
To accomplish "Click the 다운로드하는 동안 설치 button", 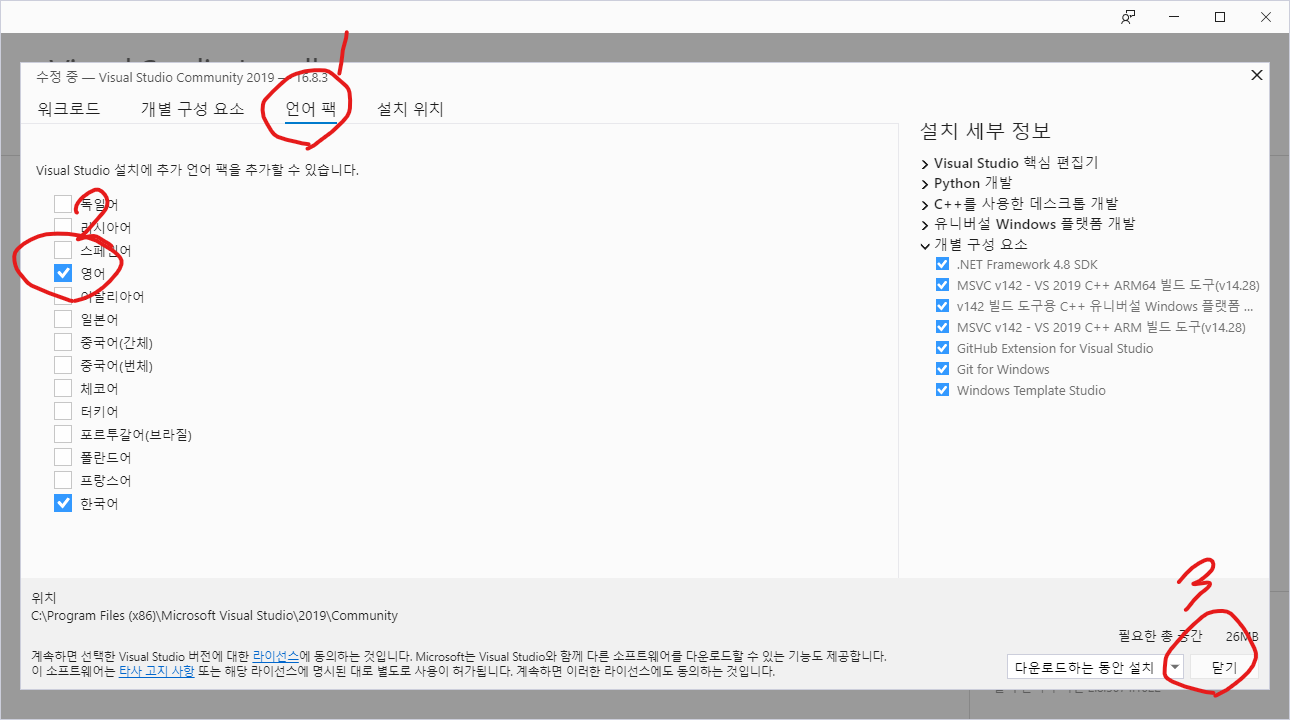I will click(x=1085, y=667).
